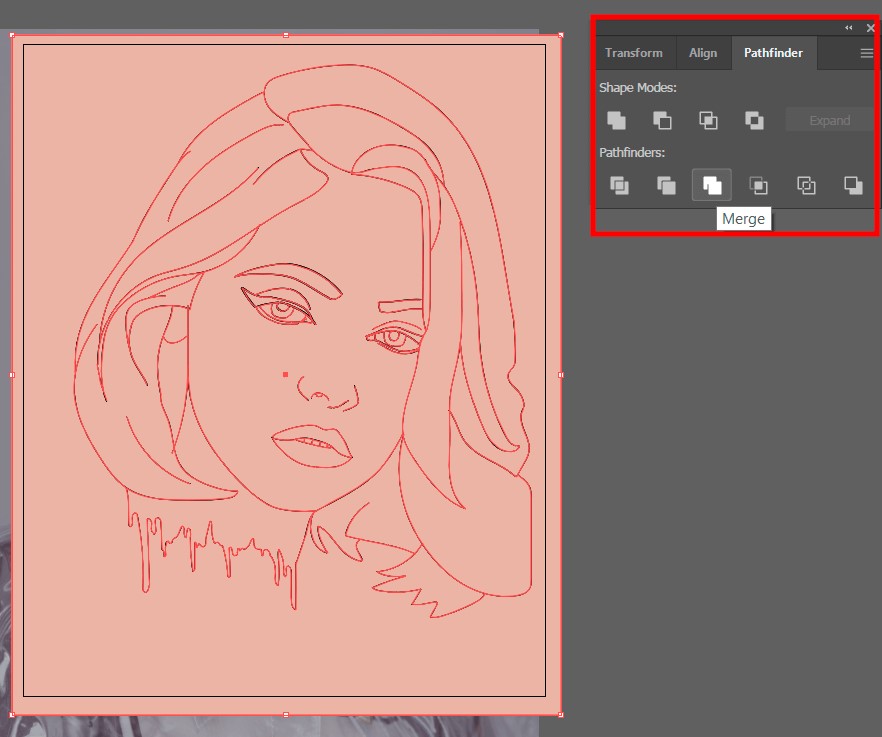Click the Unite shape mode icon
This screenshot has width=882, height=737.
[616, 120]
